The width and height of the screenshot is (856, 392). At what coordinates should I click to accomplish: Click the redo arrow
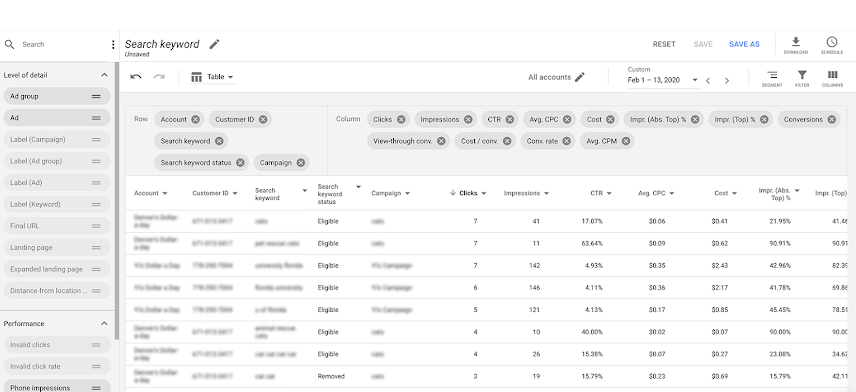coord(159,77)
